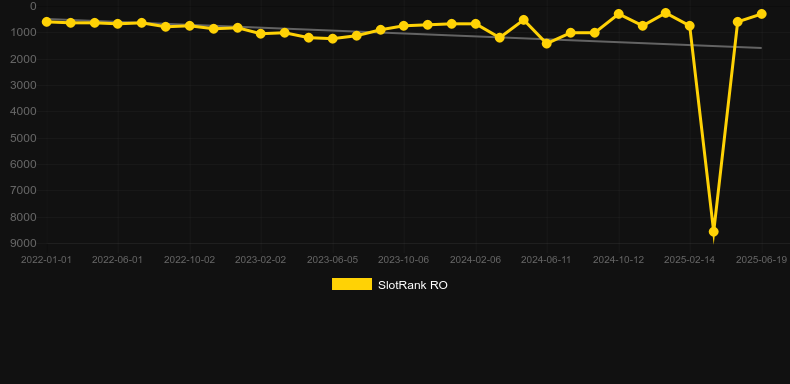
Task: Select the data point above 2025-02-14
Action: click(690, 26)
